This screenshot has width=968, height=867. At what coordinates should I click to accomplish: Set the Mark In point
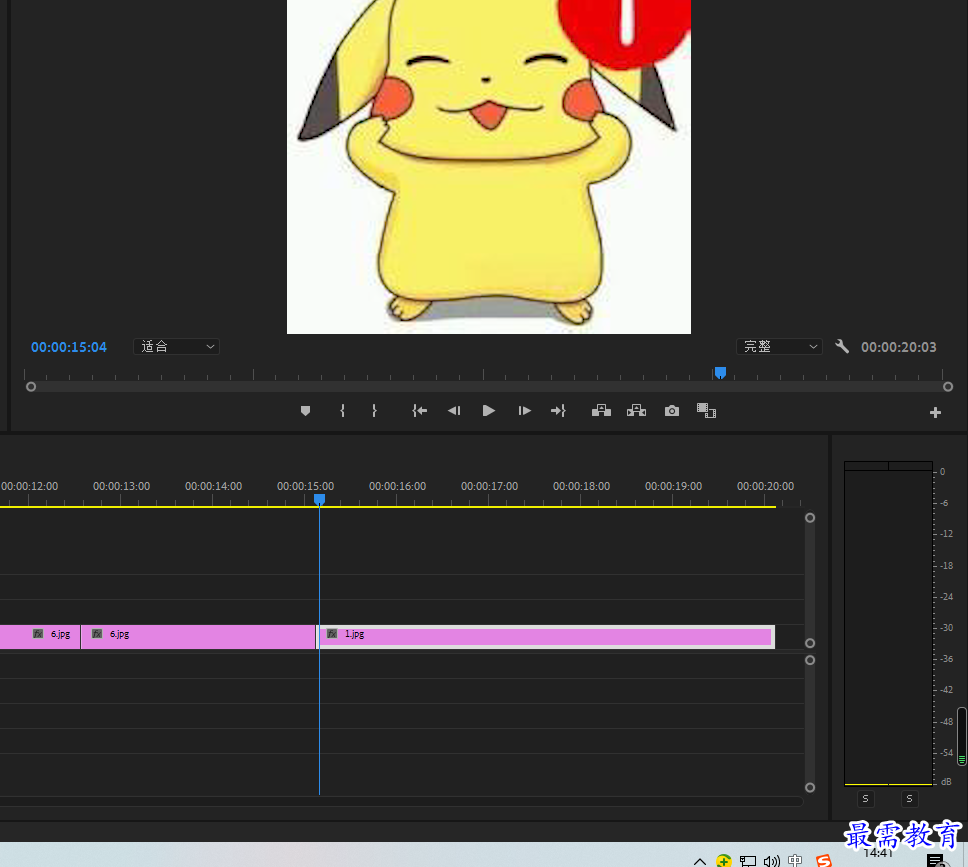click(x=343, y=411)
